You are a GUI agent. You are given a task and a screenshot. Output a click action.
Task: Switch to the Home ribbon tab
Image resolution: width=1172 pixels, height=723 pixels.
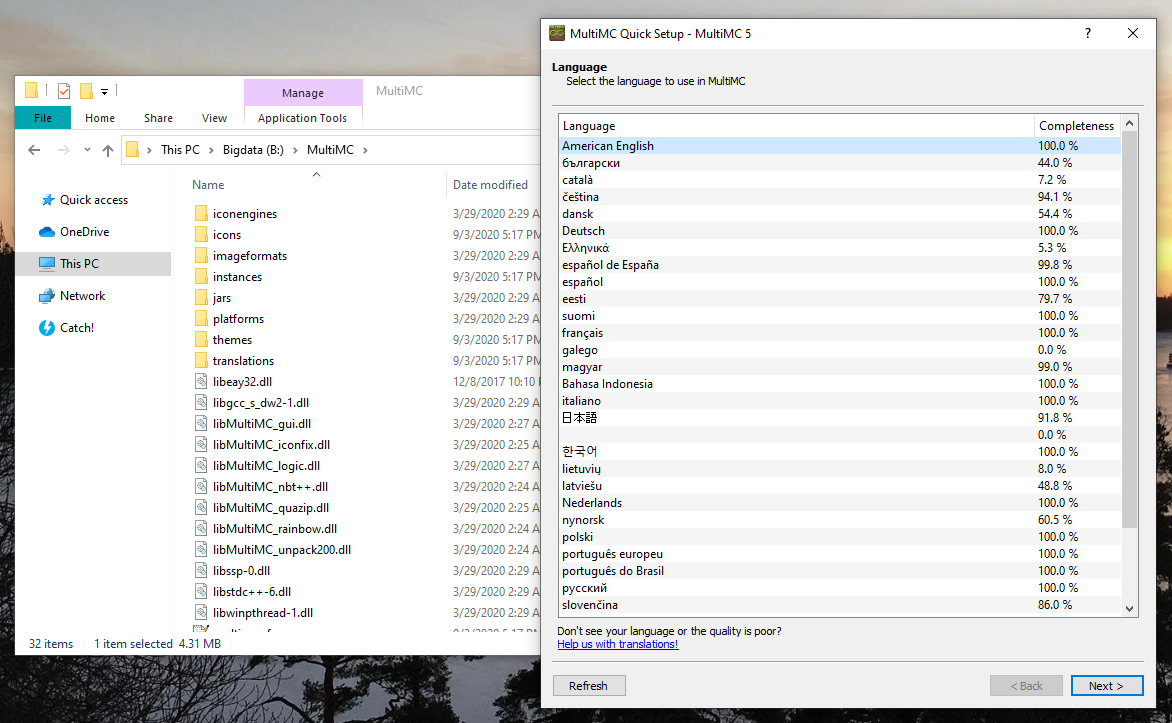point(99,117)
